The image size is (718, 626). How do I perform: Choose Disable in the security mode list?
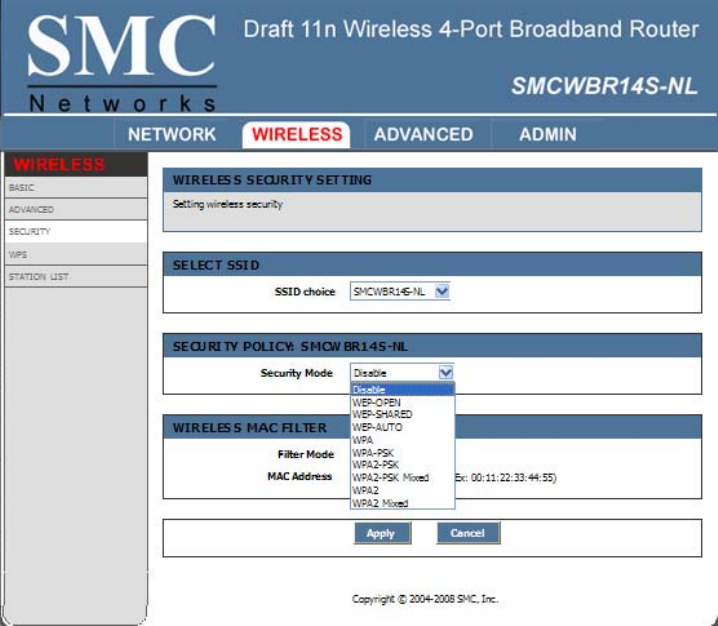403,390
